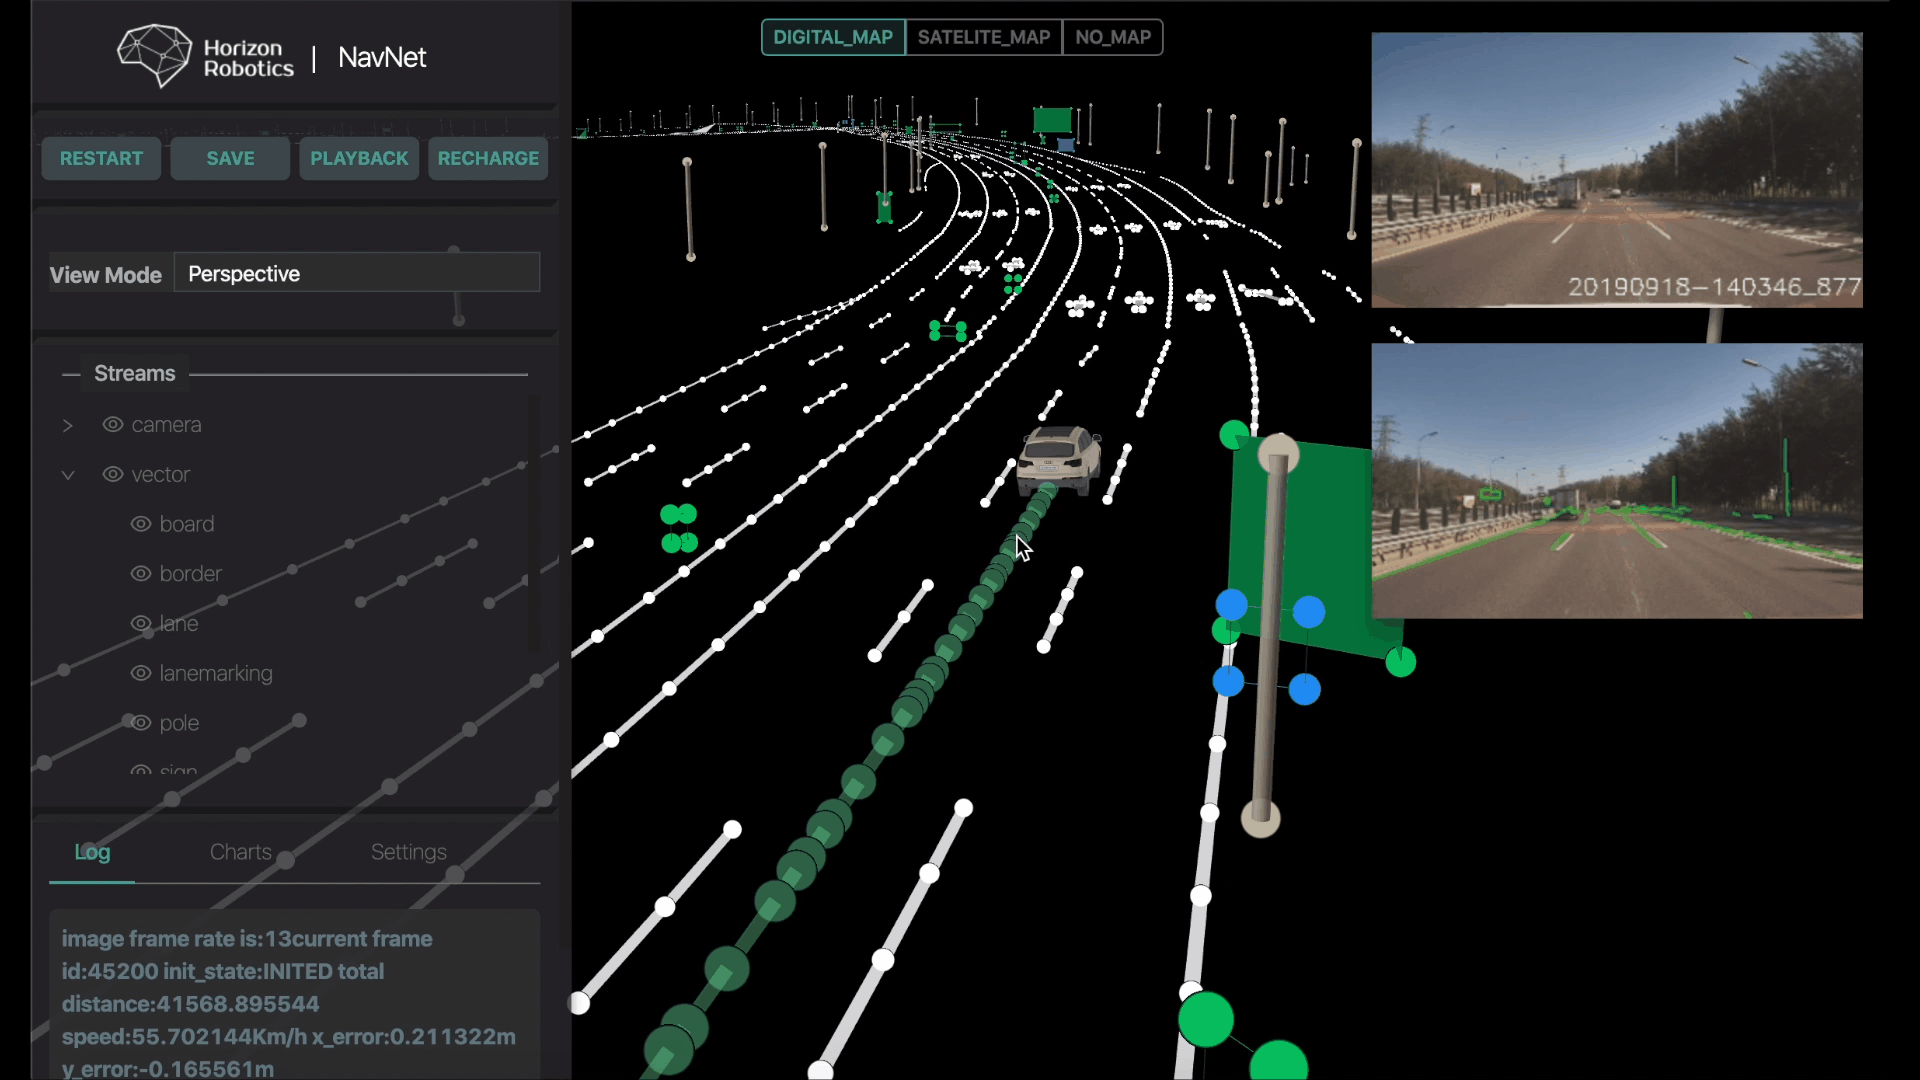Viewport: 1920px width, 1080px height.
Task: Click the Horizon Robotics logo icon
Action: coord(154,56)
